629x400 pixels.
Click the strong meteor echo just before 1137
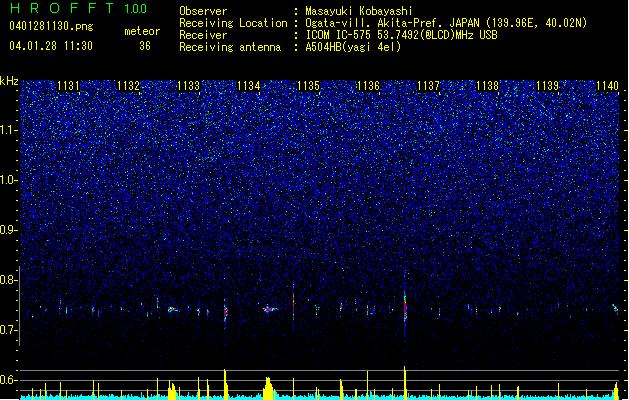(x=405, y=307)
